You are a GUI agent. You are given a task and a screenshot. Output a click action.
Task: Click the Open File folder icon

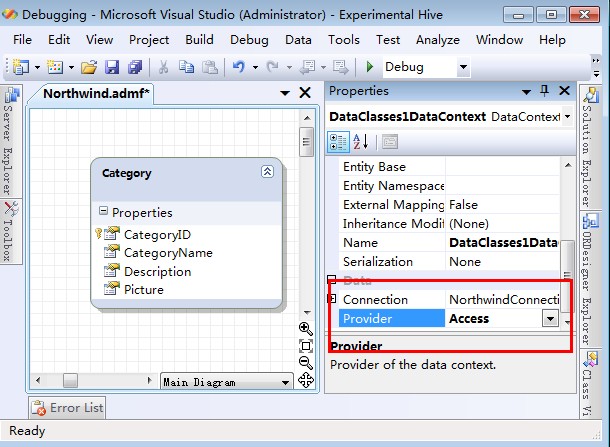click(x=89, y=67)
